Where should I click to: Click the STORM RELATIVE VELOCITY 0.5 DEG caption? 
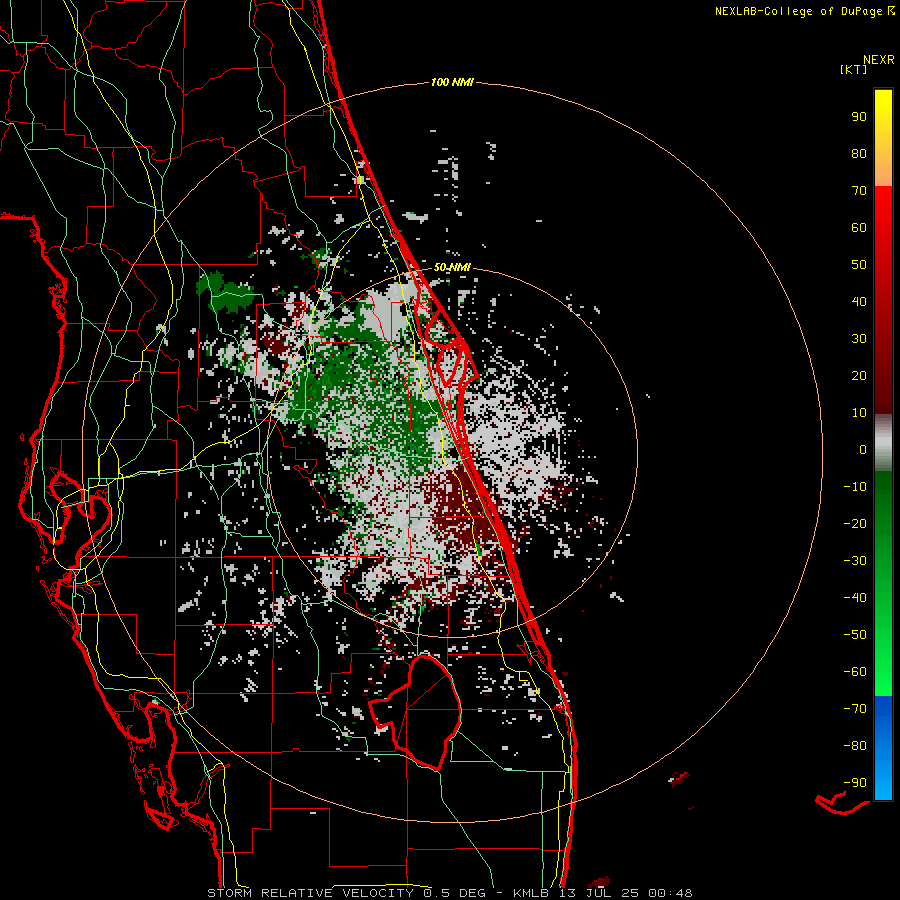[346, 893]
